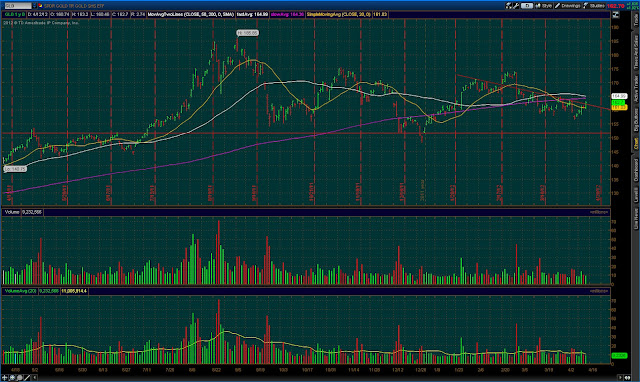Click the Volume panel header label
640x382 pixels.
tap(12, 212)
